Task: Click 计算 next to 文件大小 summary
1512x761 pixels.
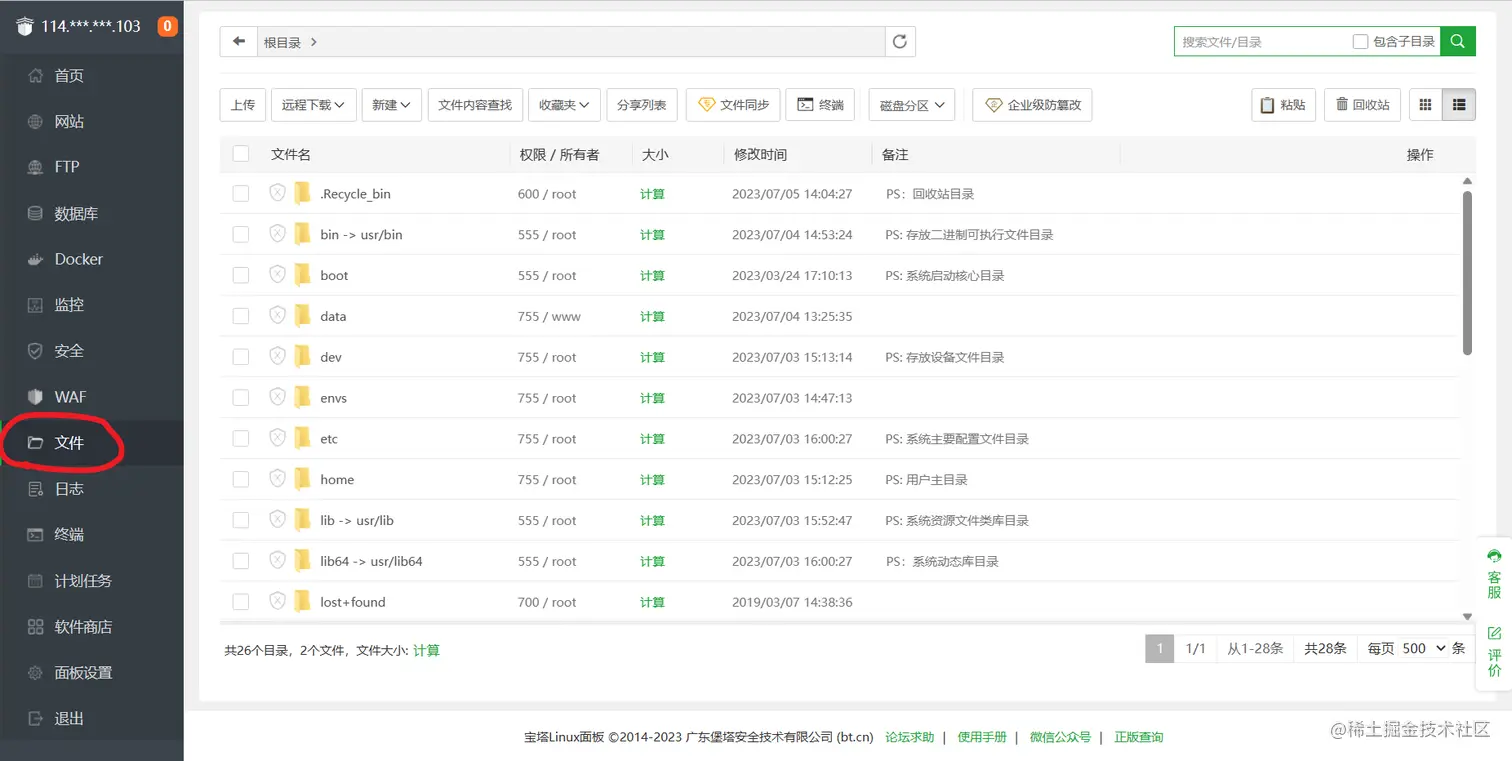Action: [x=427, y=650]
